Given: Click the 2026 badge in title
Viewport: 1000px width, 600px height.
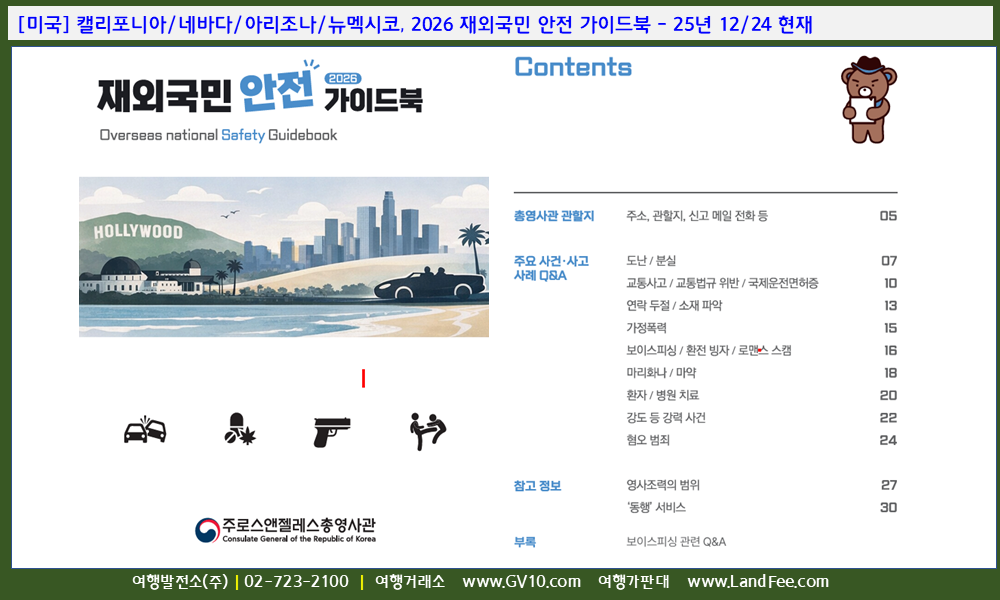Looking at the screenshot, I should (x=343, y=78).
